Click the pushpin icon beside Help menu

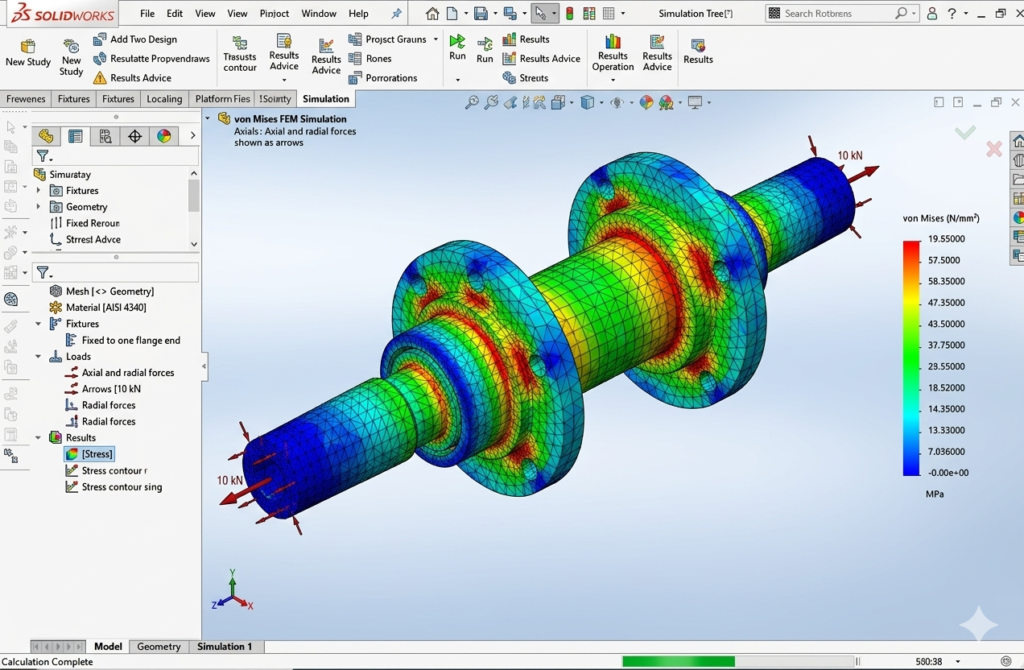pyautogui.click(x=396, y=14)
